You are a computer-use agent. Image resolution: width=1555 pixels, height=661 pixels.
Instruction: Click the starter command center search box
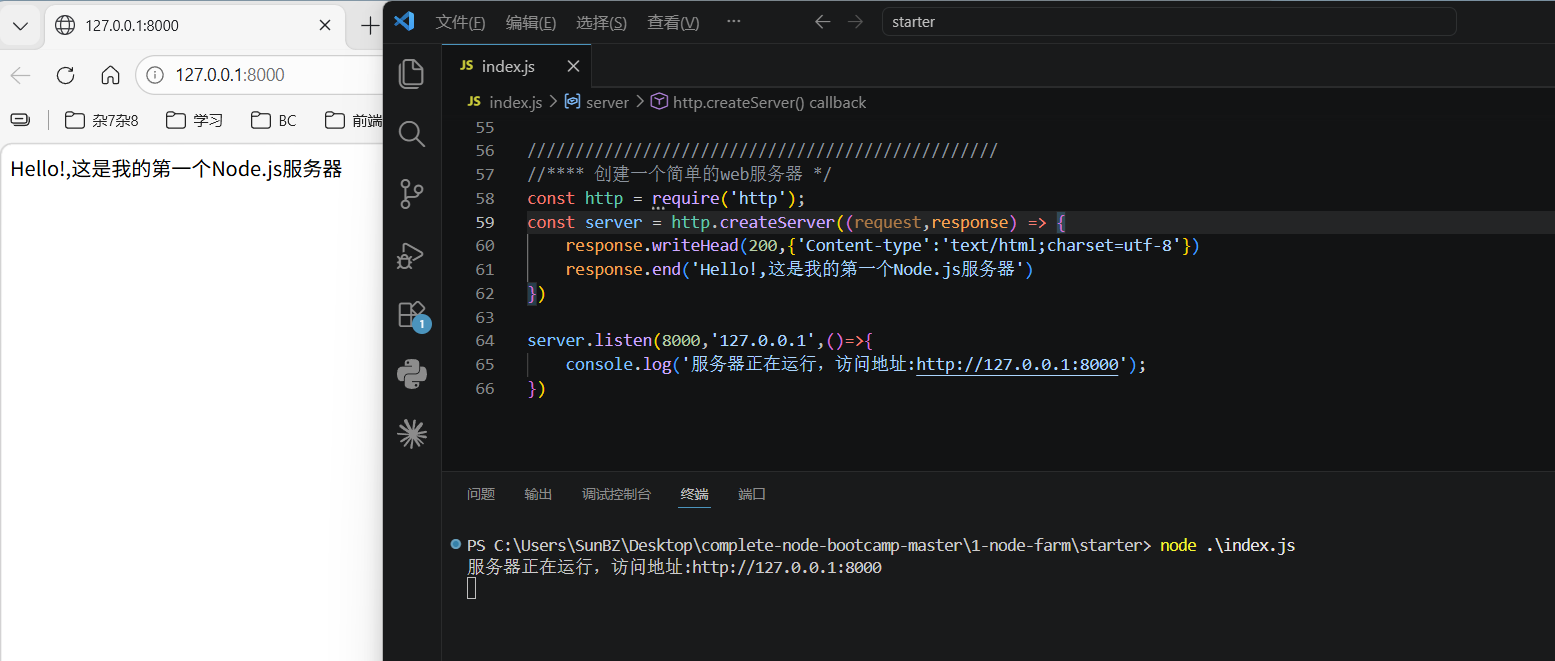(1169, 22)
